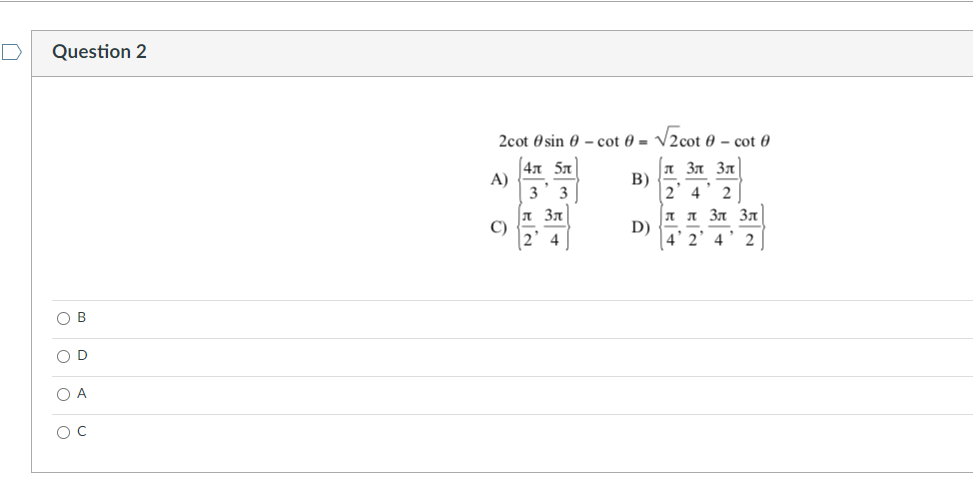Click choice A) set 4π/3, 5π/3 in image
Screen dimensions: 973x485
coord(534,180)
